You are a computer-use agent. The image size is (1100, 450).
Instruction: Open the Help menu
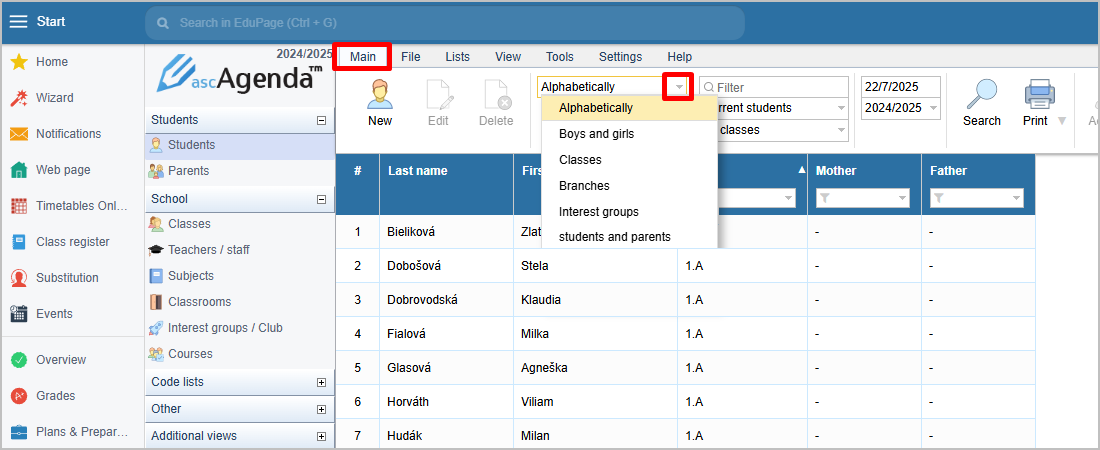(680, 57)
